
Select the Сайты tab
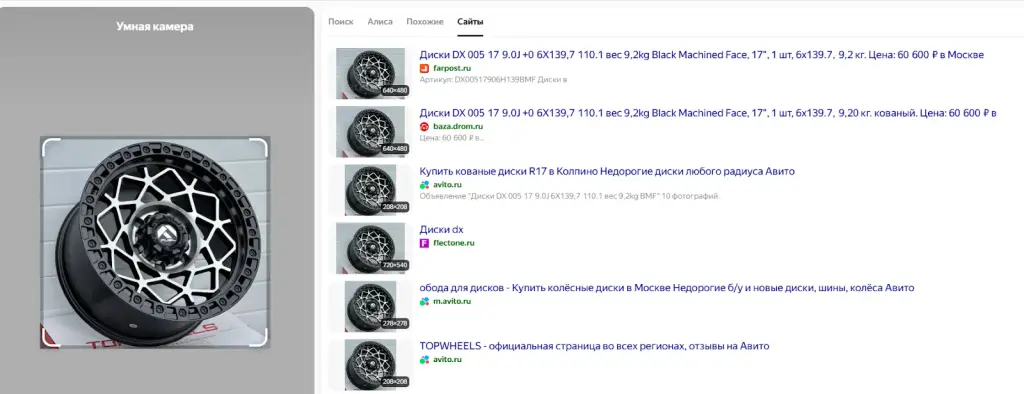tap(470, 22)
